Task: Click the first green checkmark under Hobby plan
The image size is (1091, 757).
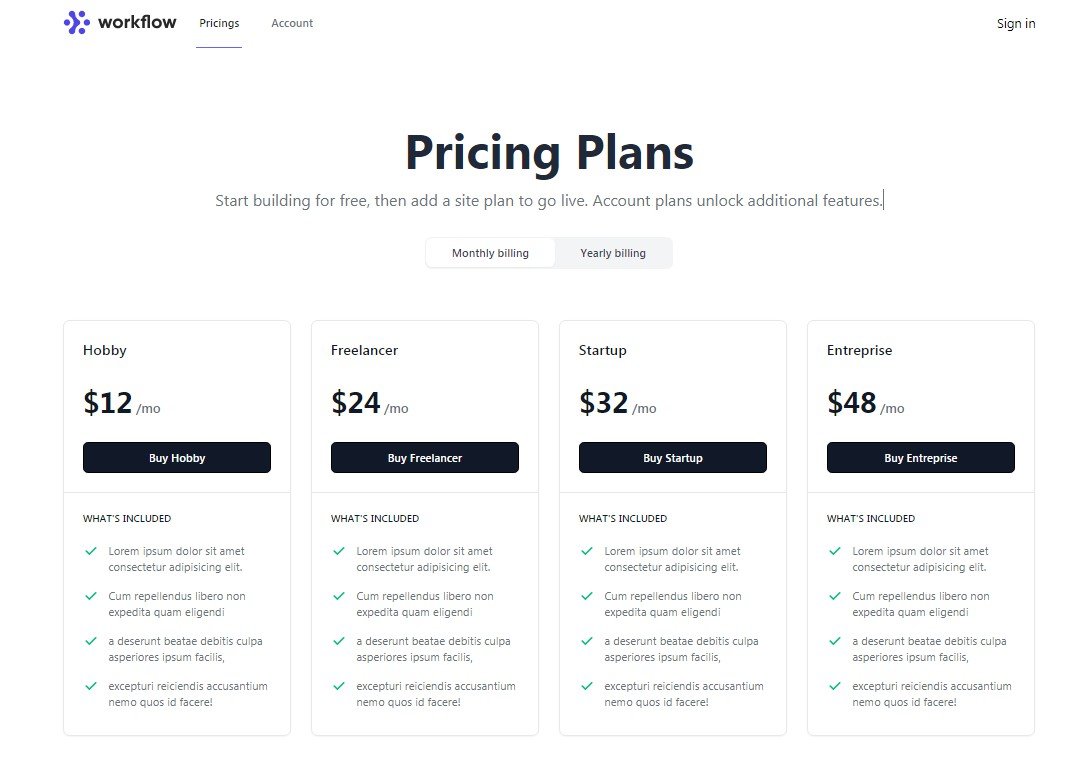Action: click(90, 551)
